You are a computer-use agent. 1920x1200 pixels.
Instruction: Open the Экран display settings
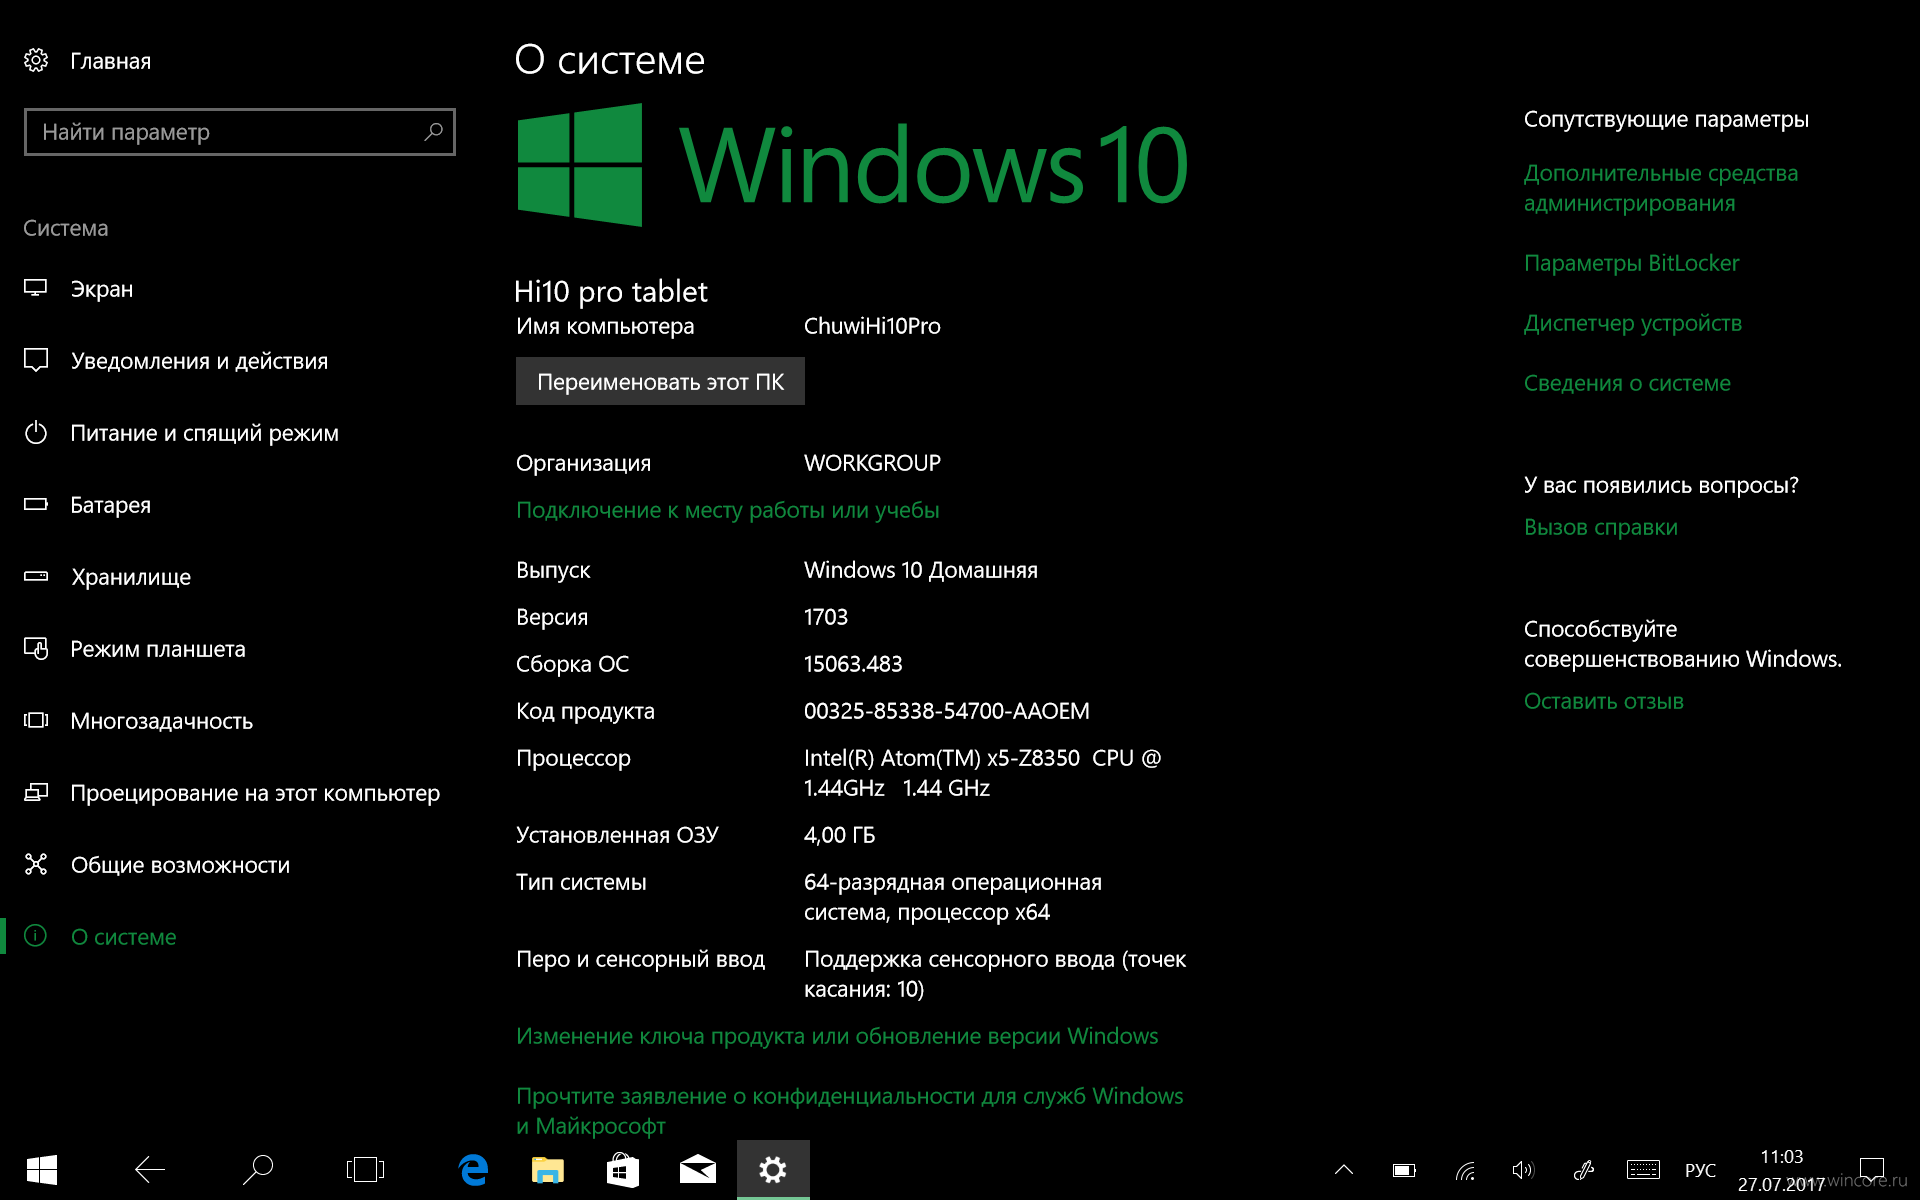click(240, 289)
